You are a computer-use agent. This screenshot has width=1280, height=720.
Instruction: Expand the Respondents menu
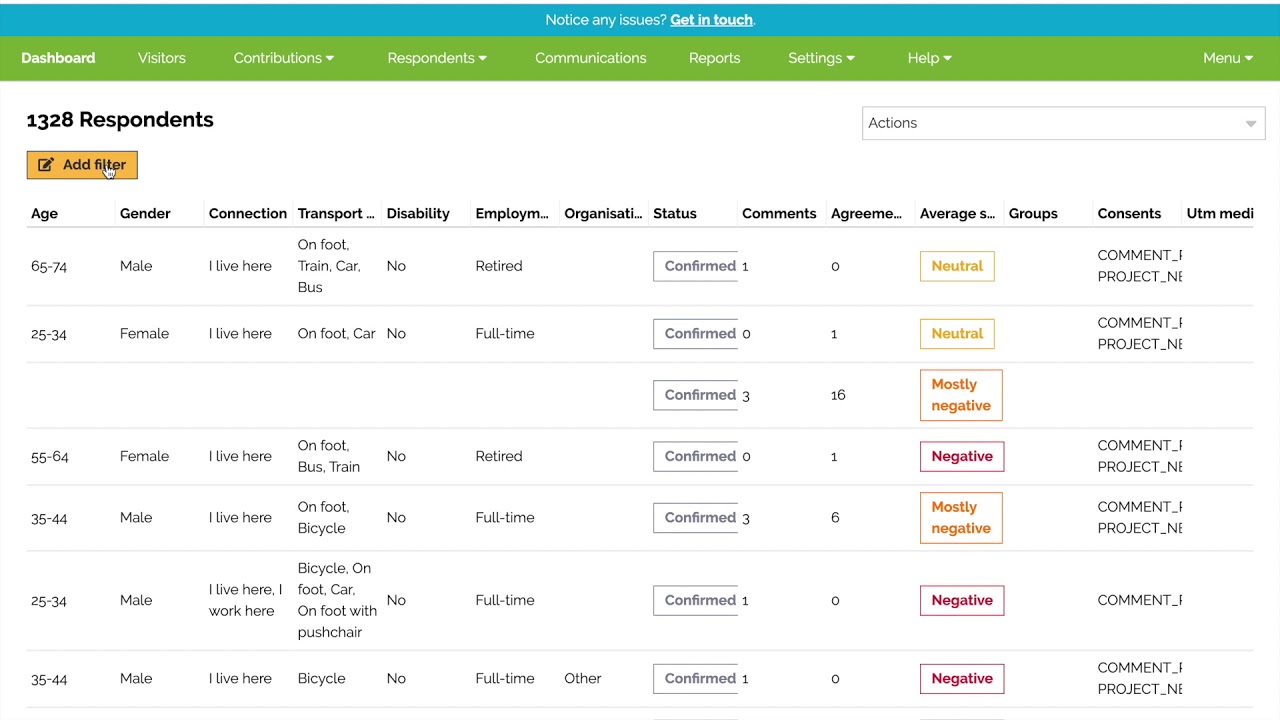click(x=437, y=58)
